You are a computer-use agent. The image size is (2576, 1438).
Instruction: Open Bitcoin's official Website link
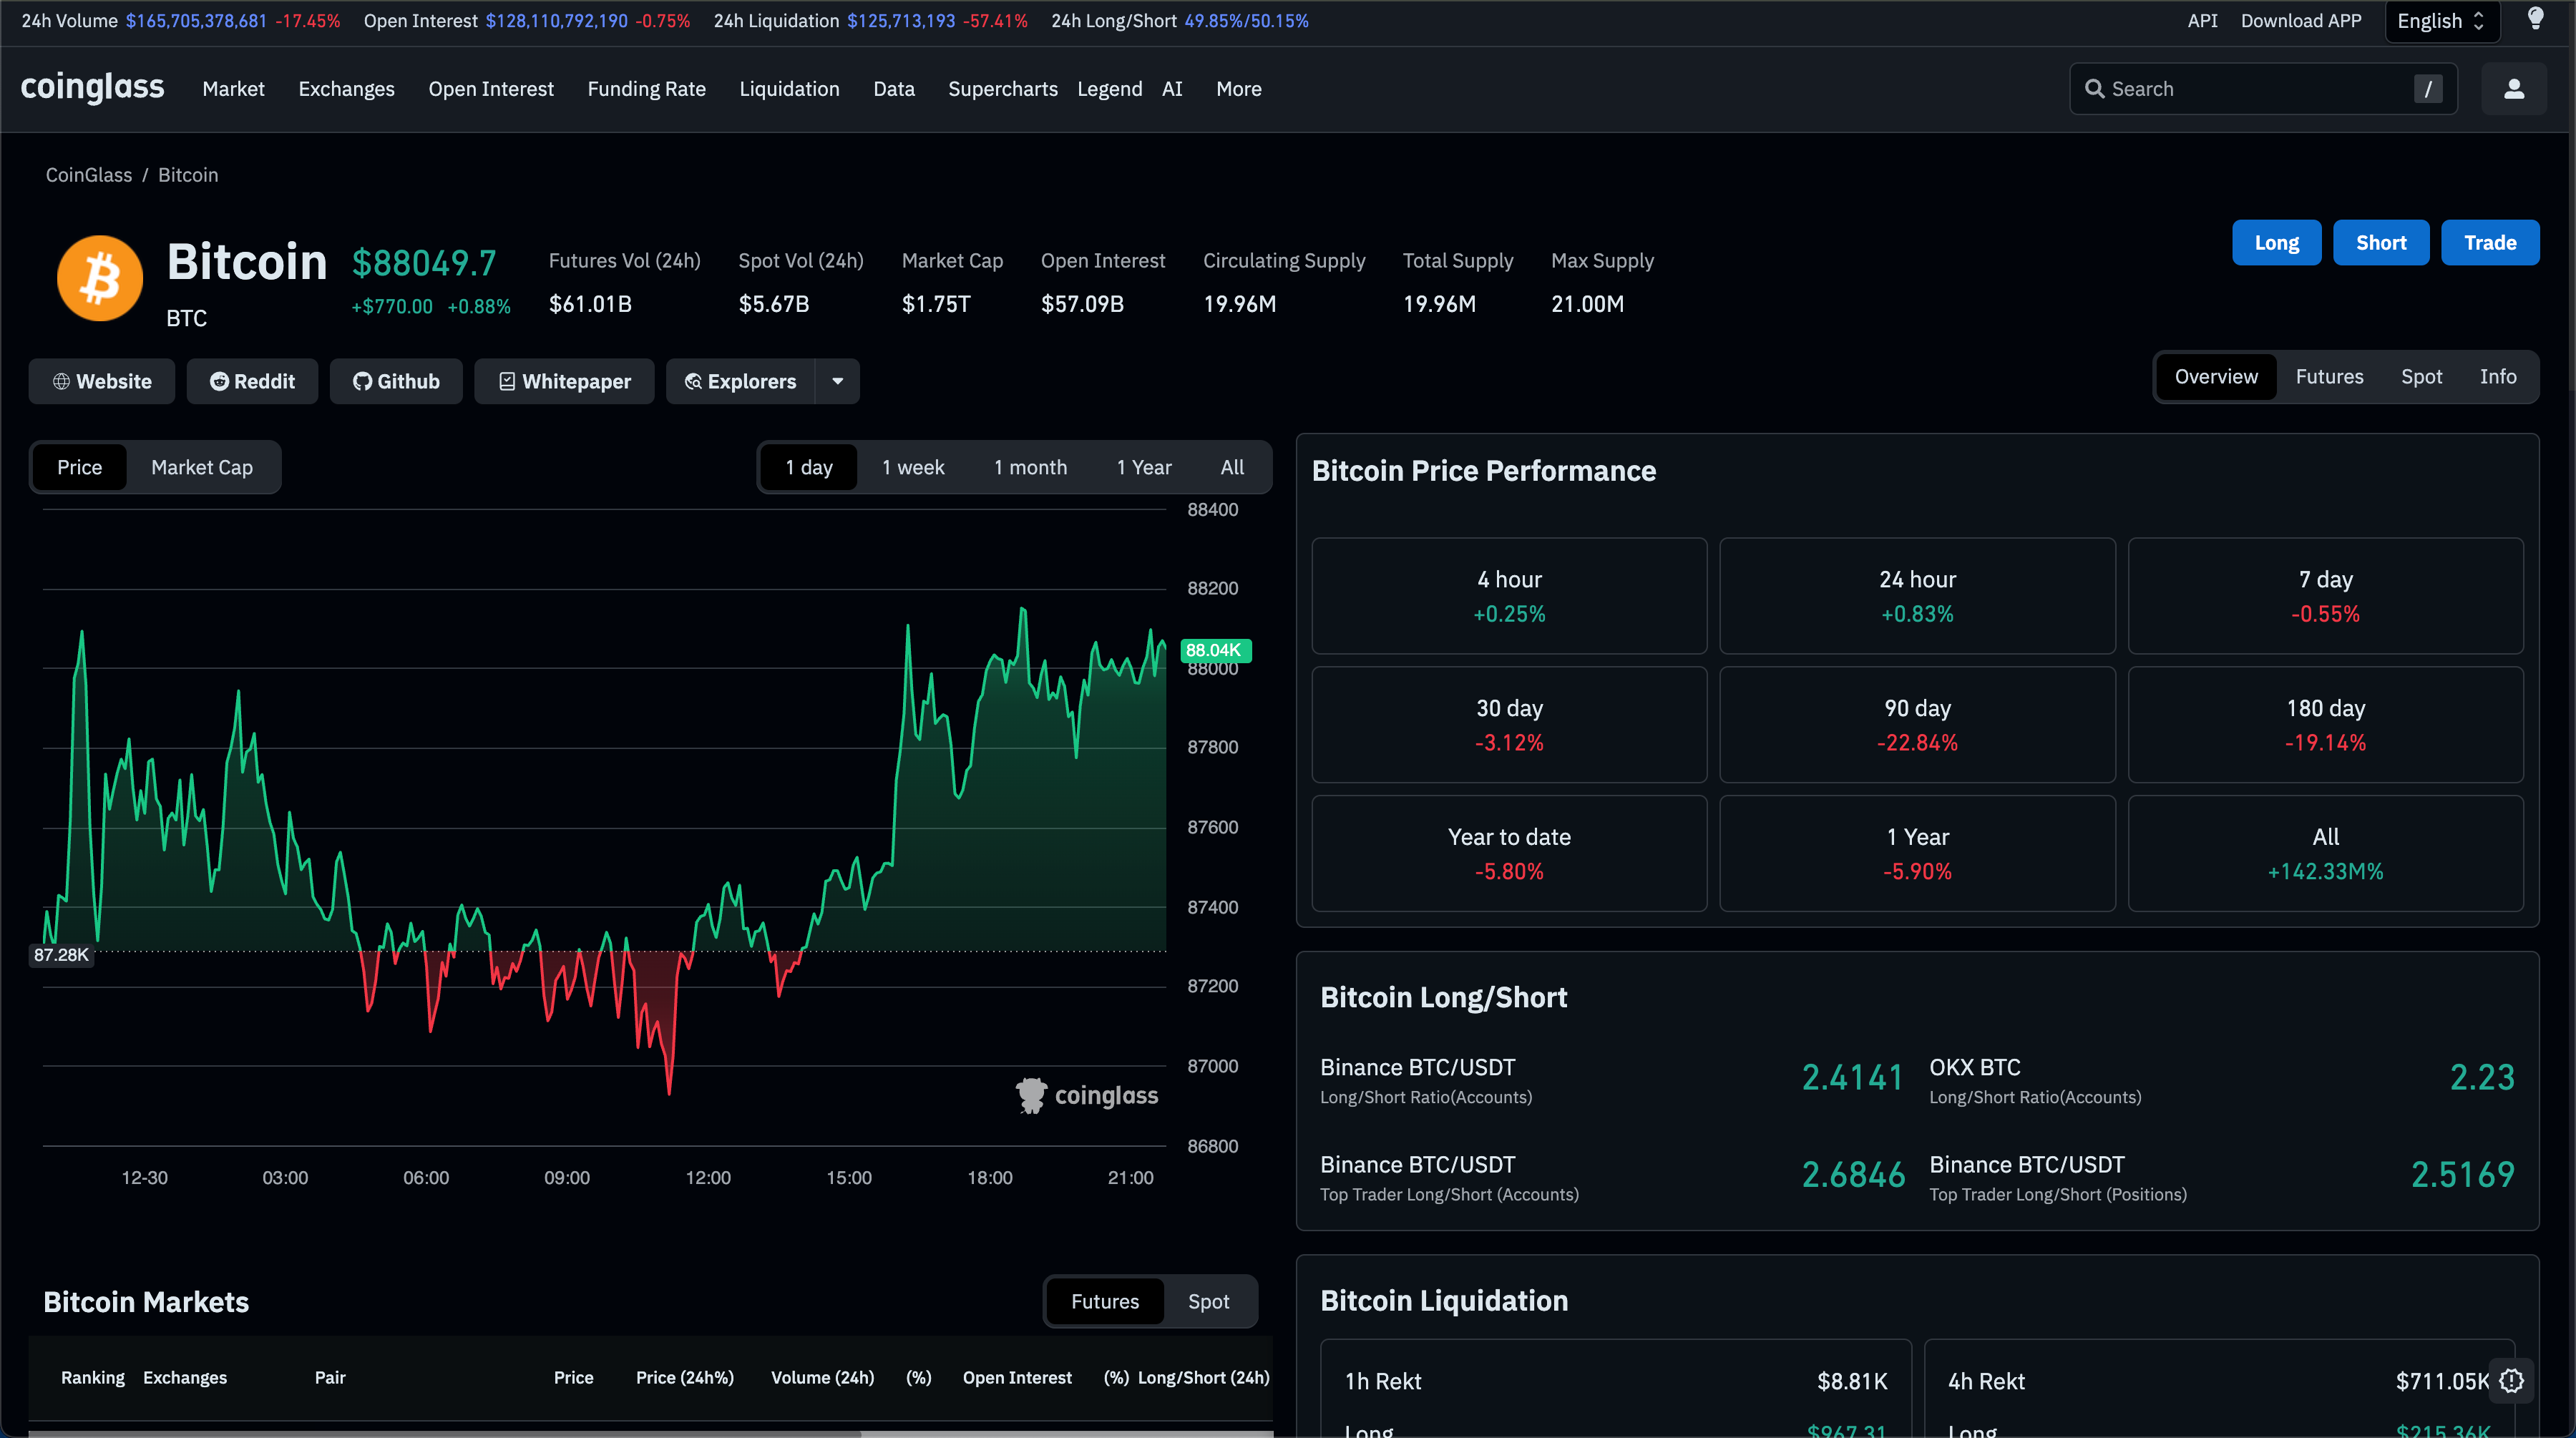point(102,381)
